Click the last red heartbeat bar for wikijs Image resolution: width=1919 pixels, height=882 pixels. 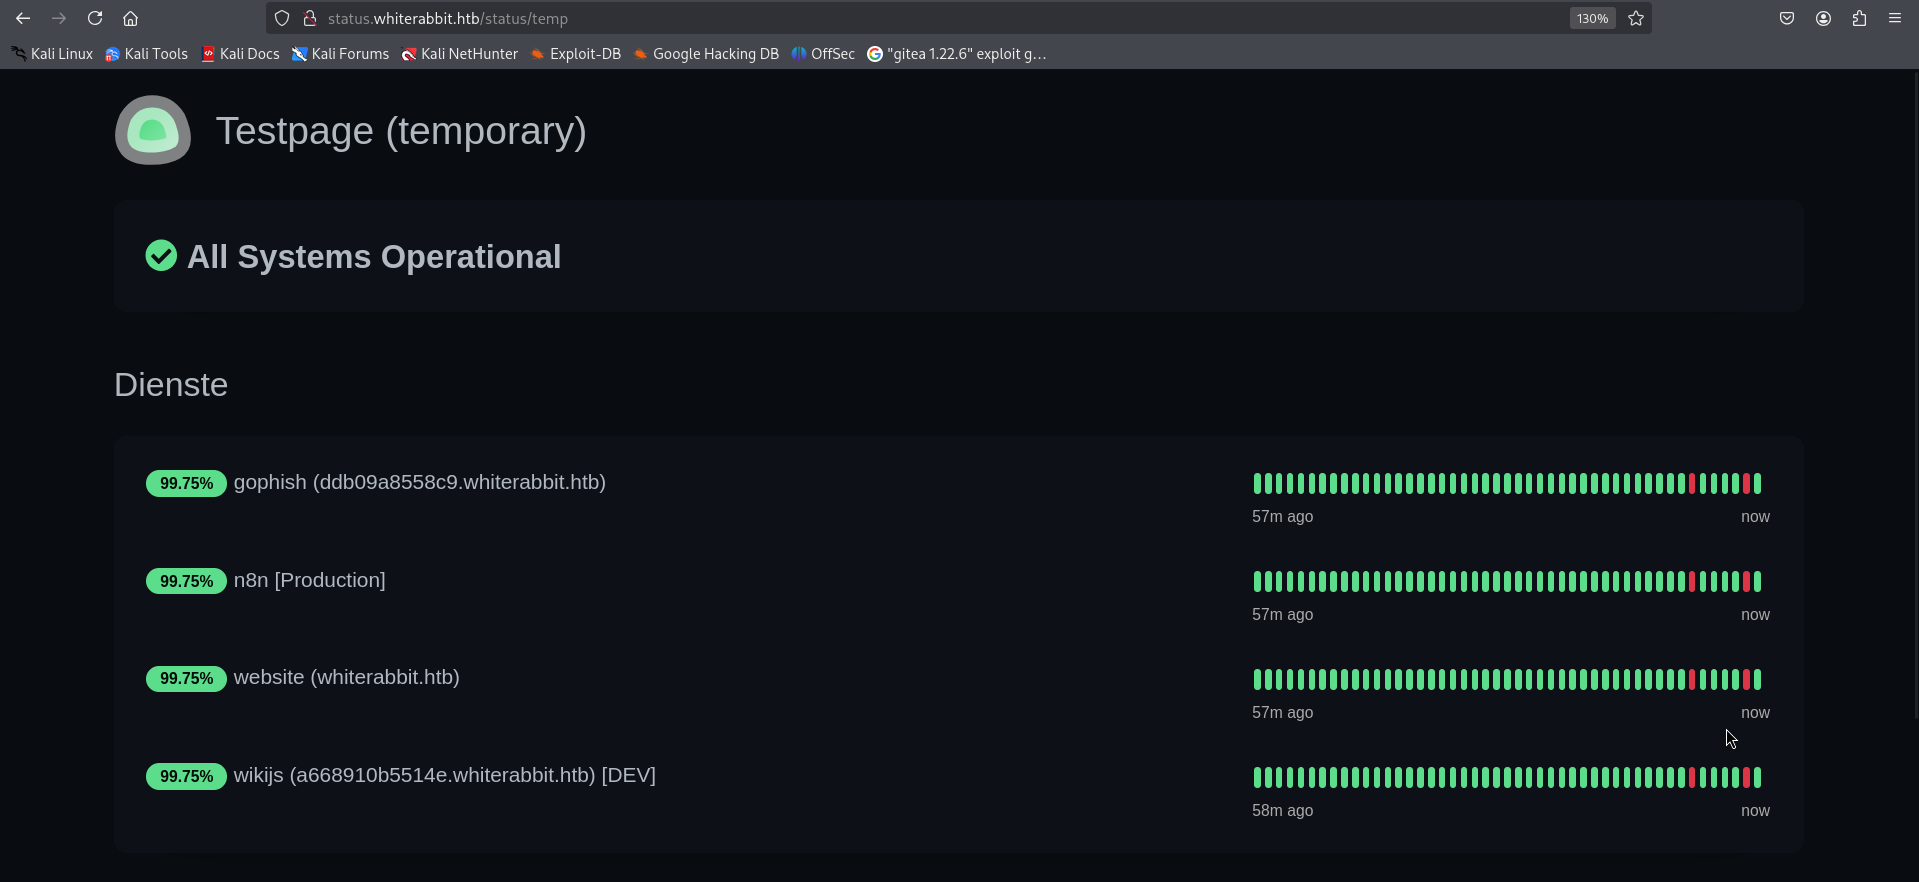1747,777
